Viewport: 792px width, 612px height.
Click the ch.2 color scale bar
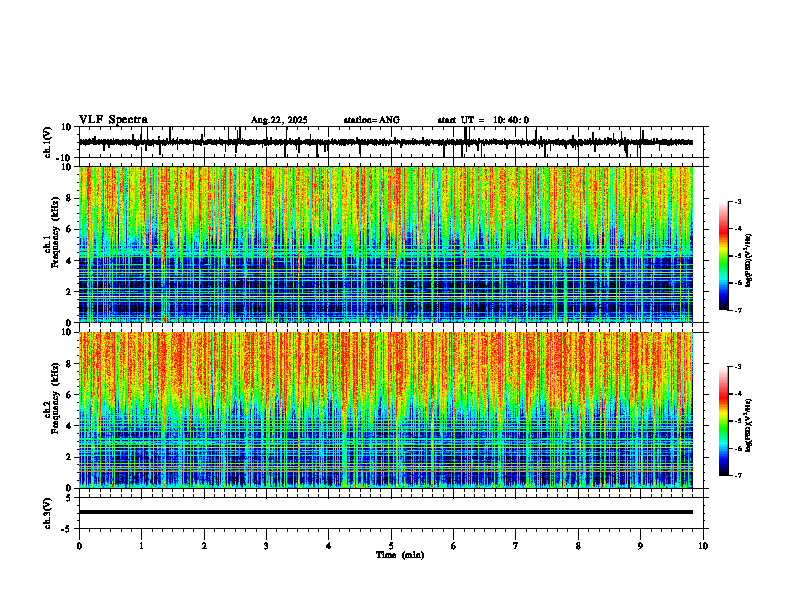[x=723, y=421]
